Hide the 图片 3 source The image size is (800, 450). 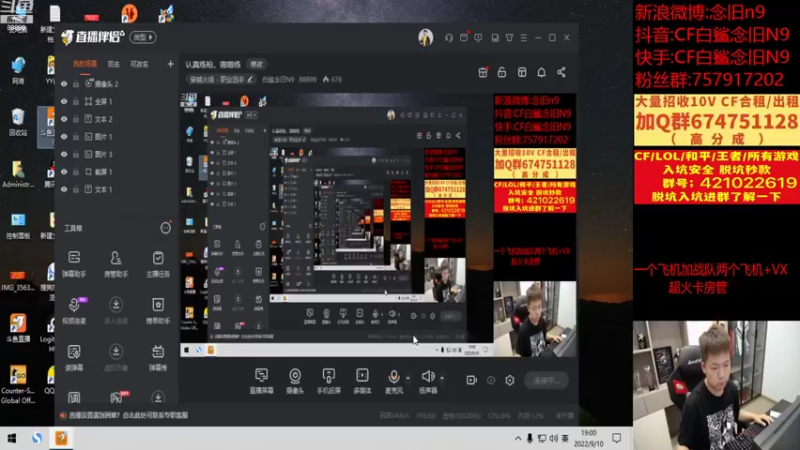tap(64, 154)
